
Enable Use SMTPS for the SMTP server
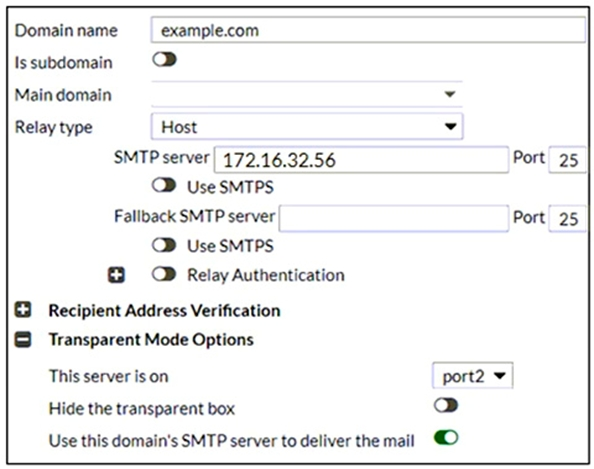click(x=164, y=185)
